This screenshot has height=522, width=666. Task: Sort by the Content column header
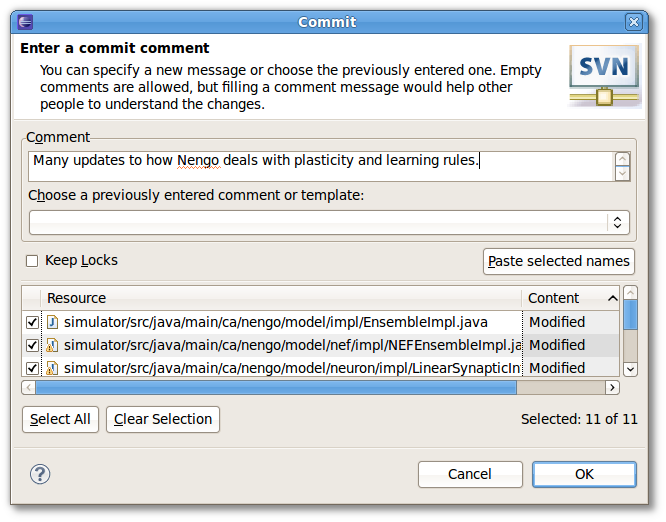[570, 298]
